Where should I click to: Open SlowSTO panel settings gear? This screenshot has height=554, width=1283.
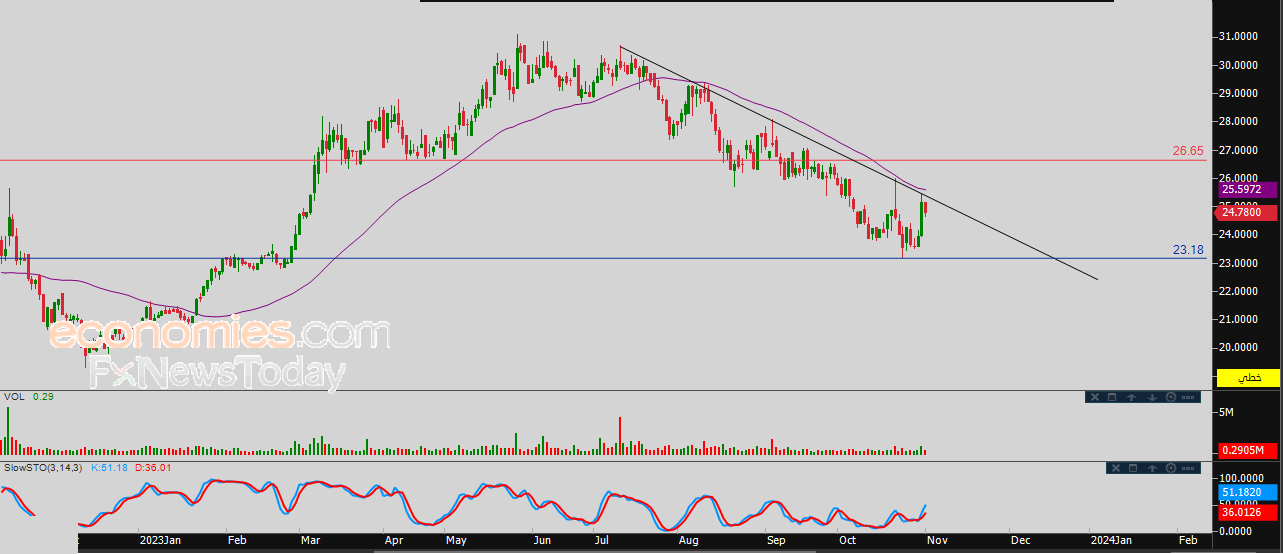1171,468
